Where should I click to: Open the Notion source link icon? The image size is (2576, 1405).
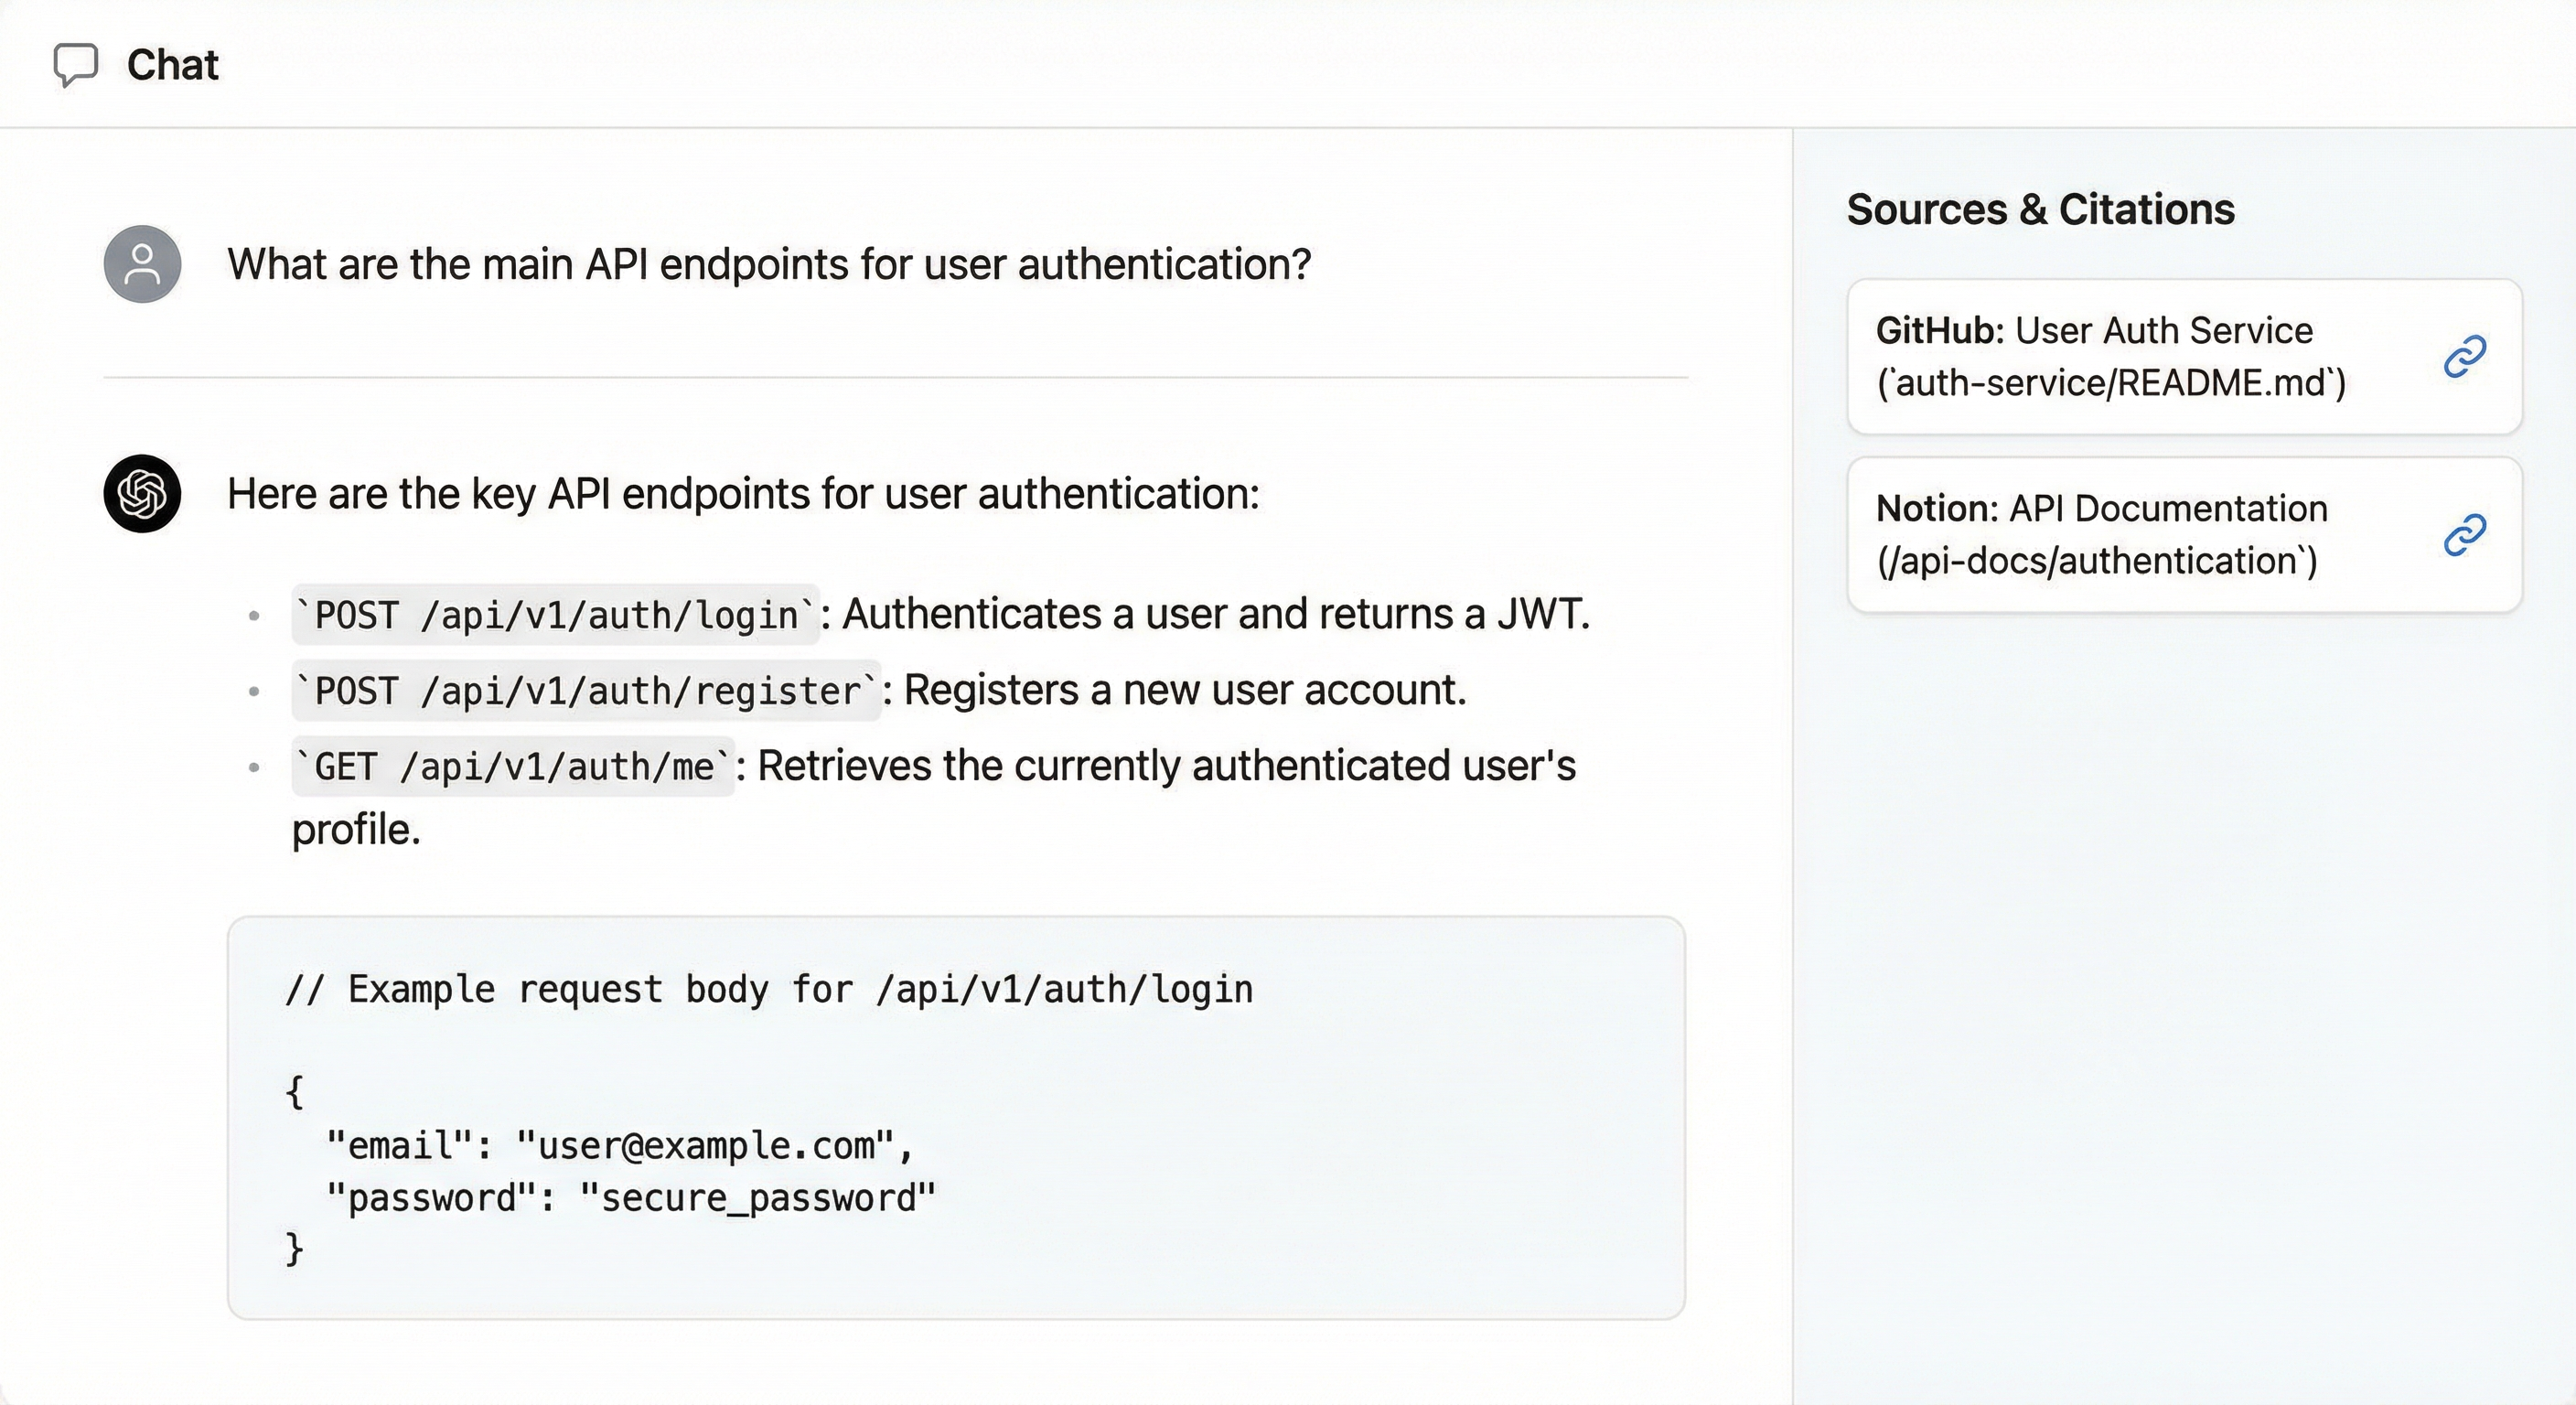pos(2464,535)
